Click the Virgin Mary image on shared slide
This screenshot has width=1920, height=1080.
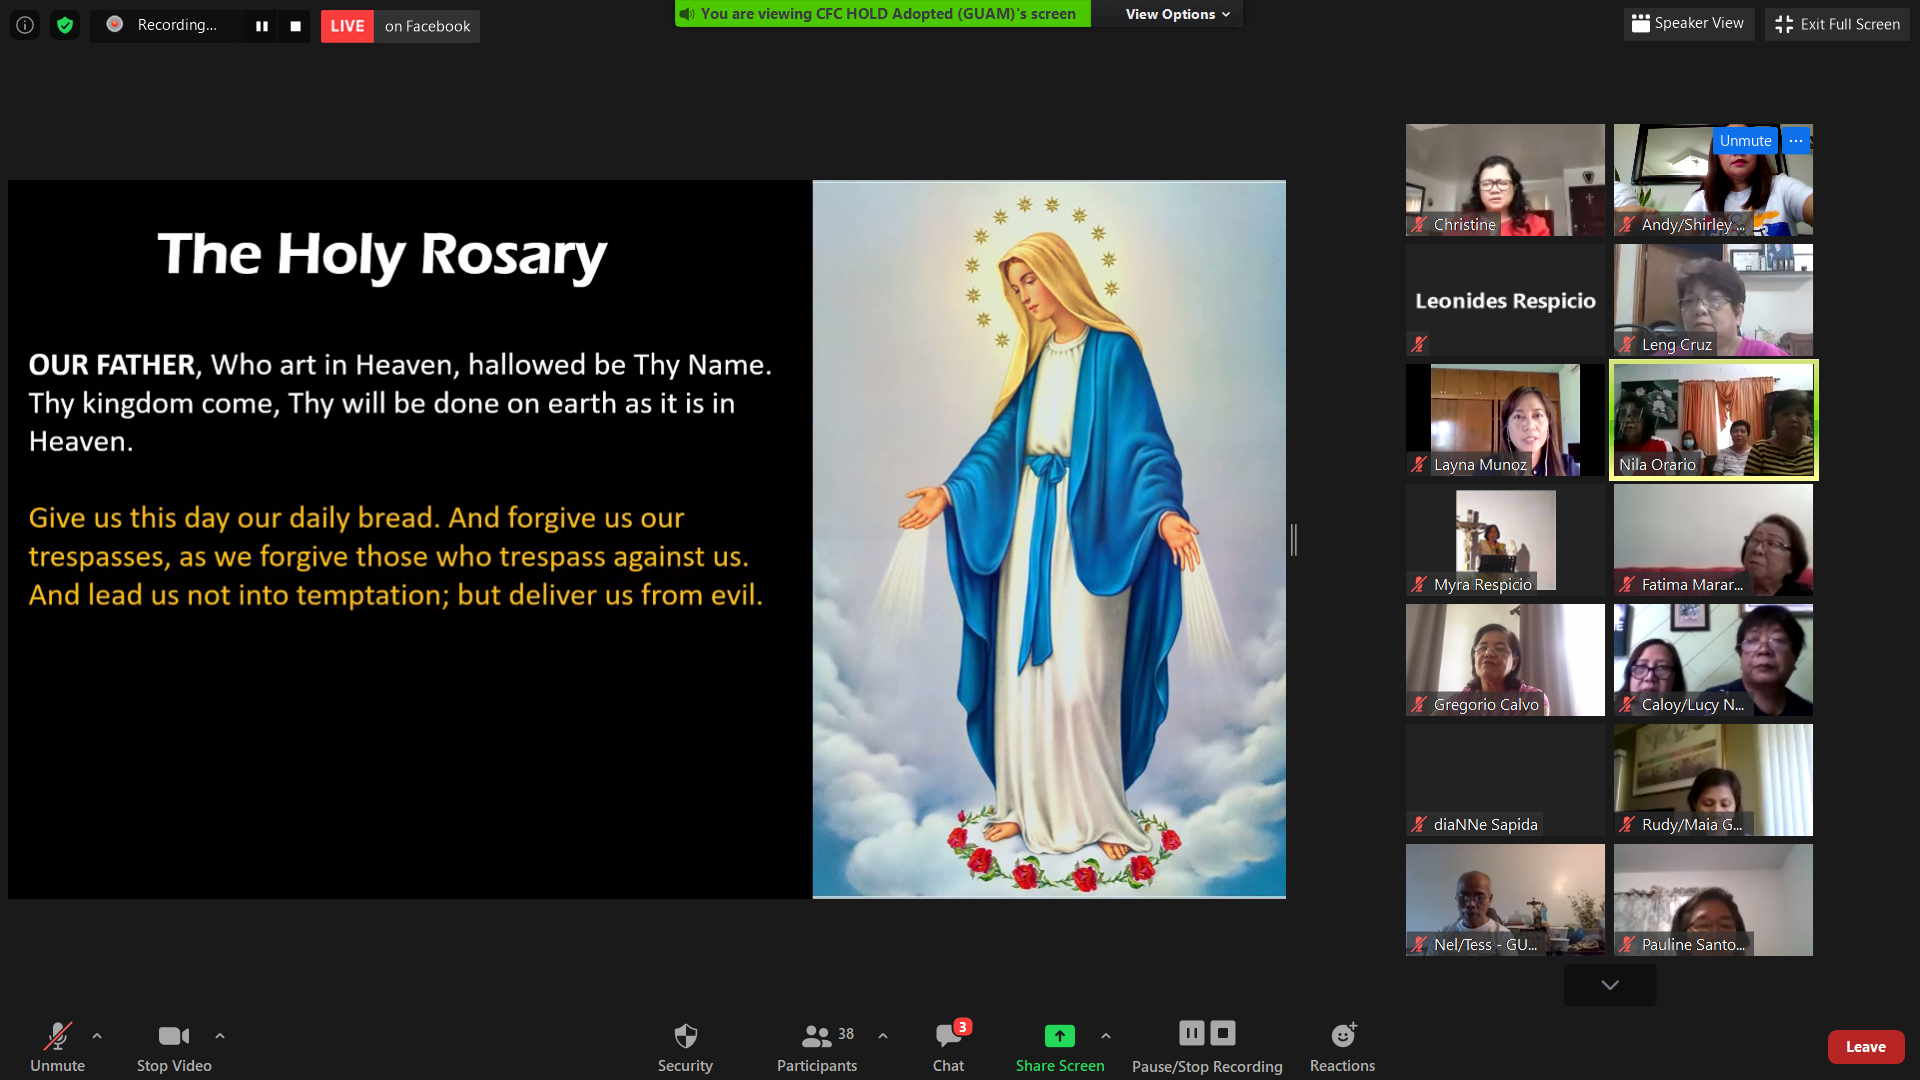tap(1049, 539)
